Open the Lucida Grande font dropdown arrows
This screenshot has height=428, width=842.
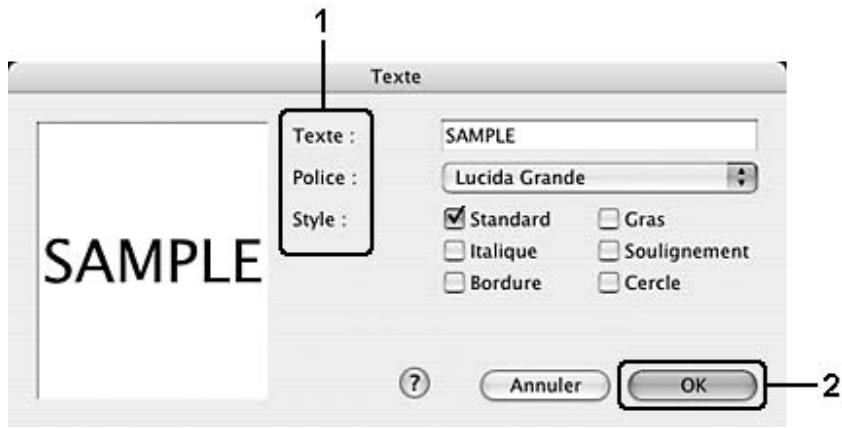pos(741,177)
